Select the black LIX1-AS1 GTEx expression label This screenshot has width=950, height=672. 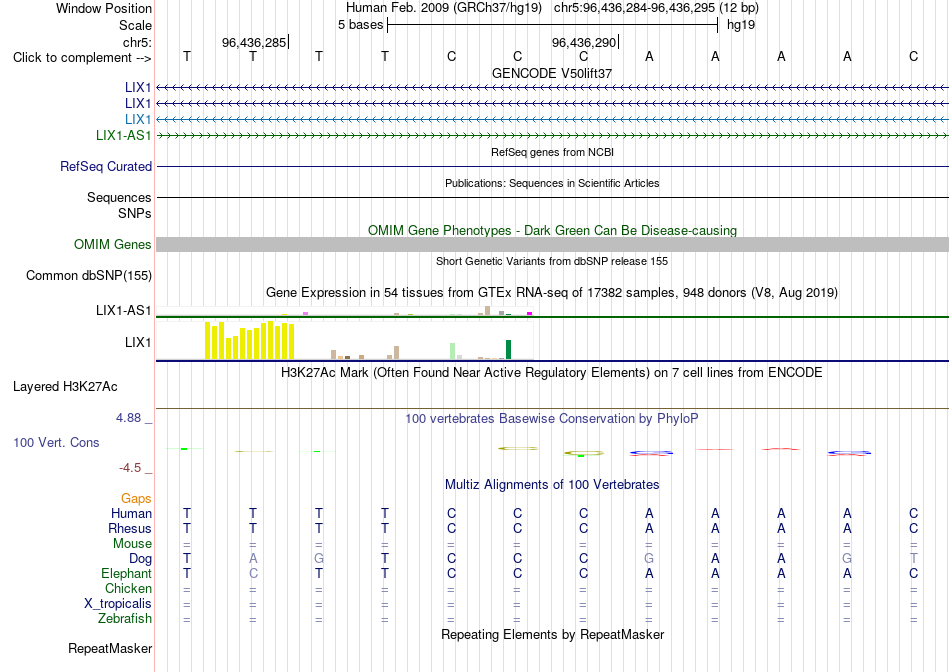click(124, 310)
